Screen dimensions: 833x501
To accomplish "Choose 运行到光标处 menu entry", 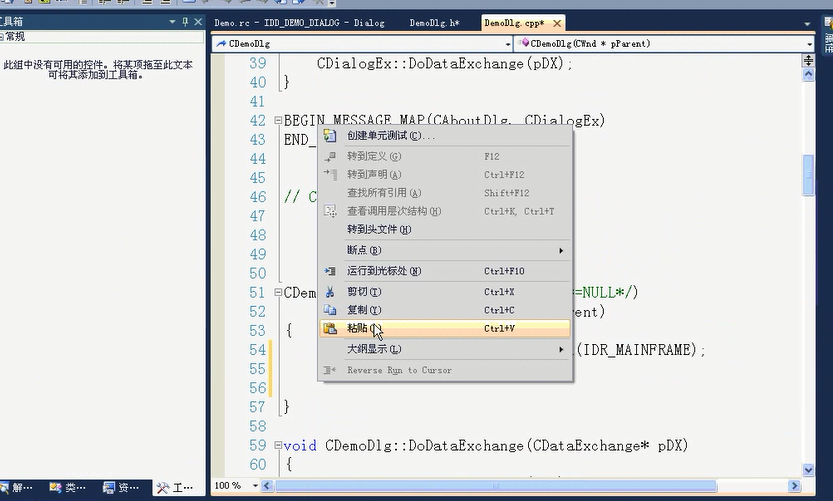I will point(445,271).
